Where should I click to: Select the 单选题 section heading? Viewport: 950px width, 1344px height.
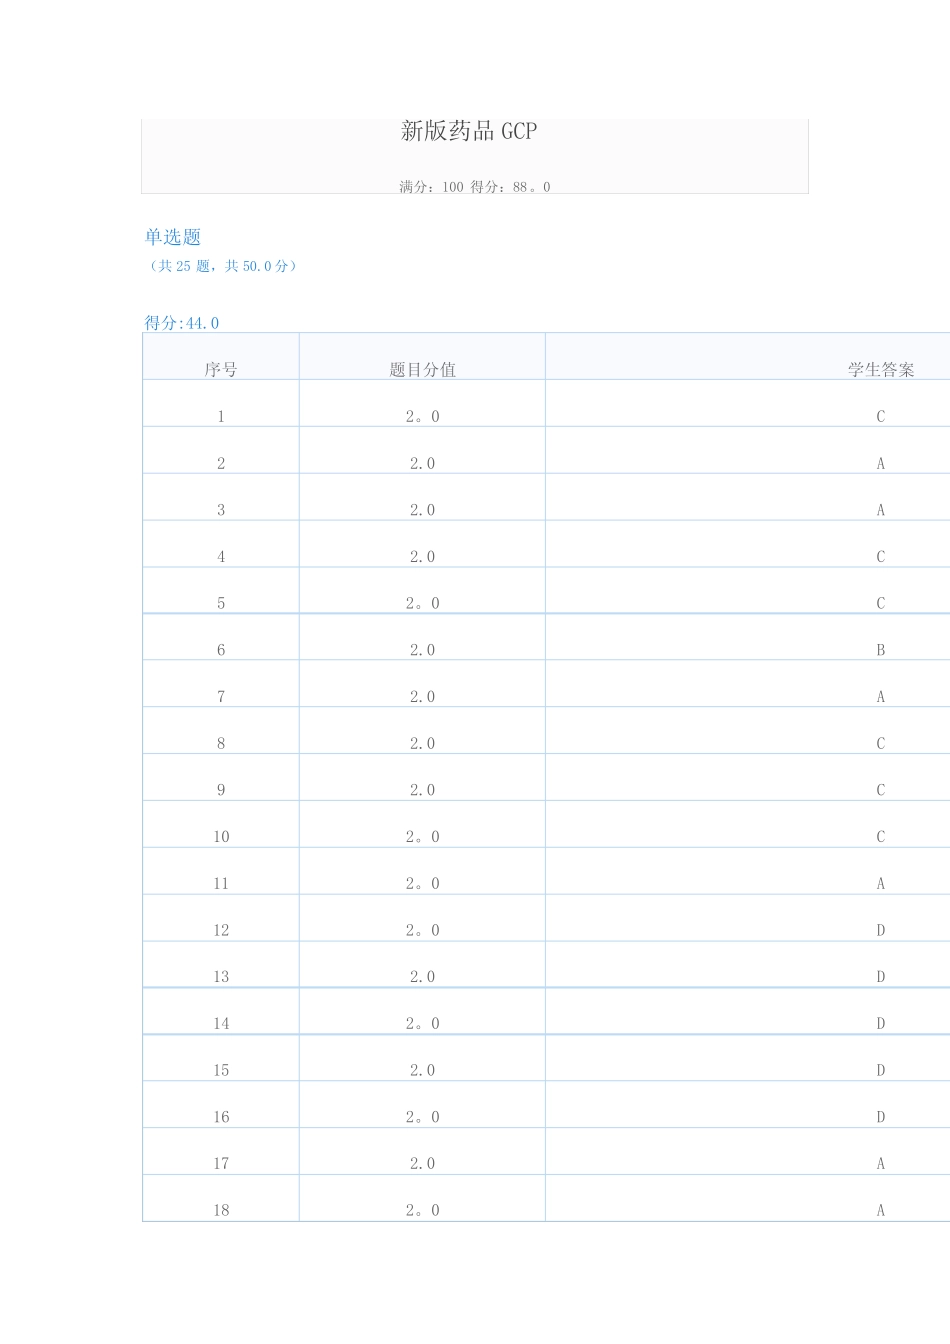pos(173,237)
